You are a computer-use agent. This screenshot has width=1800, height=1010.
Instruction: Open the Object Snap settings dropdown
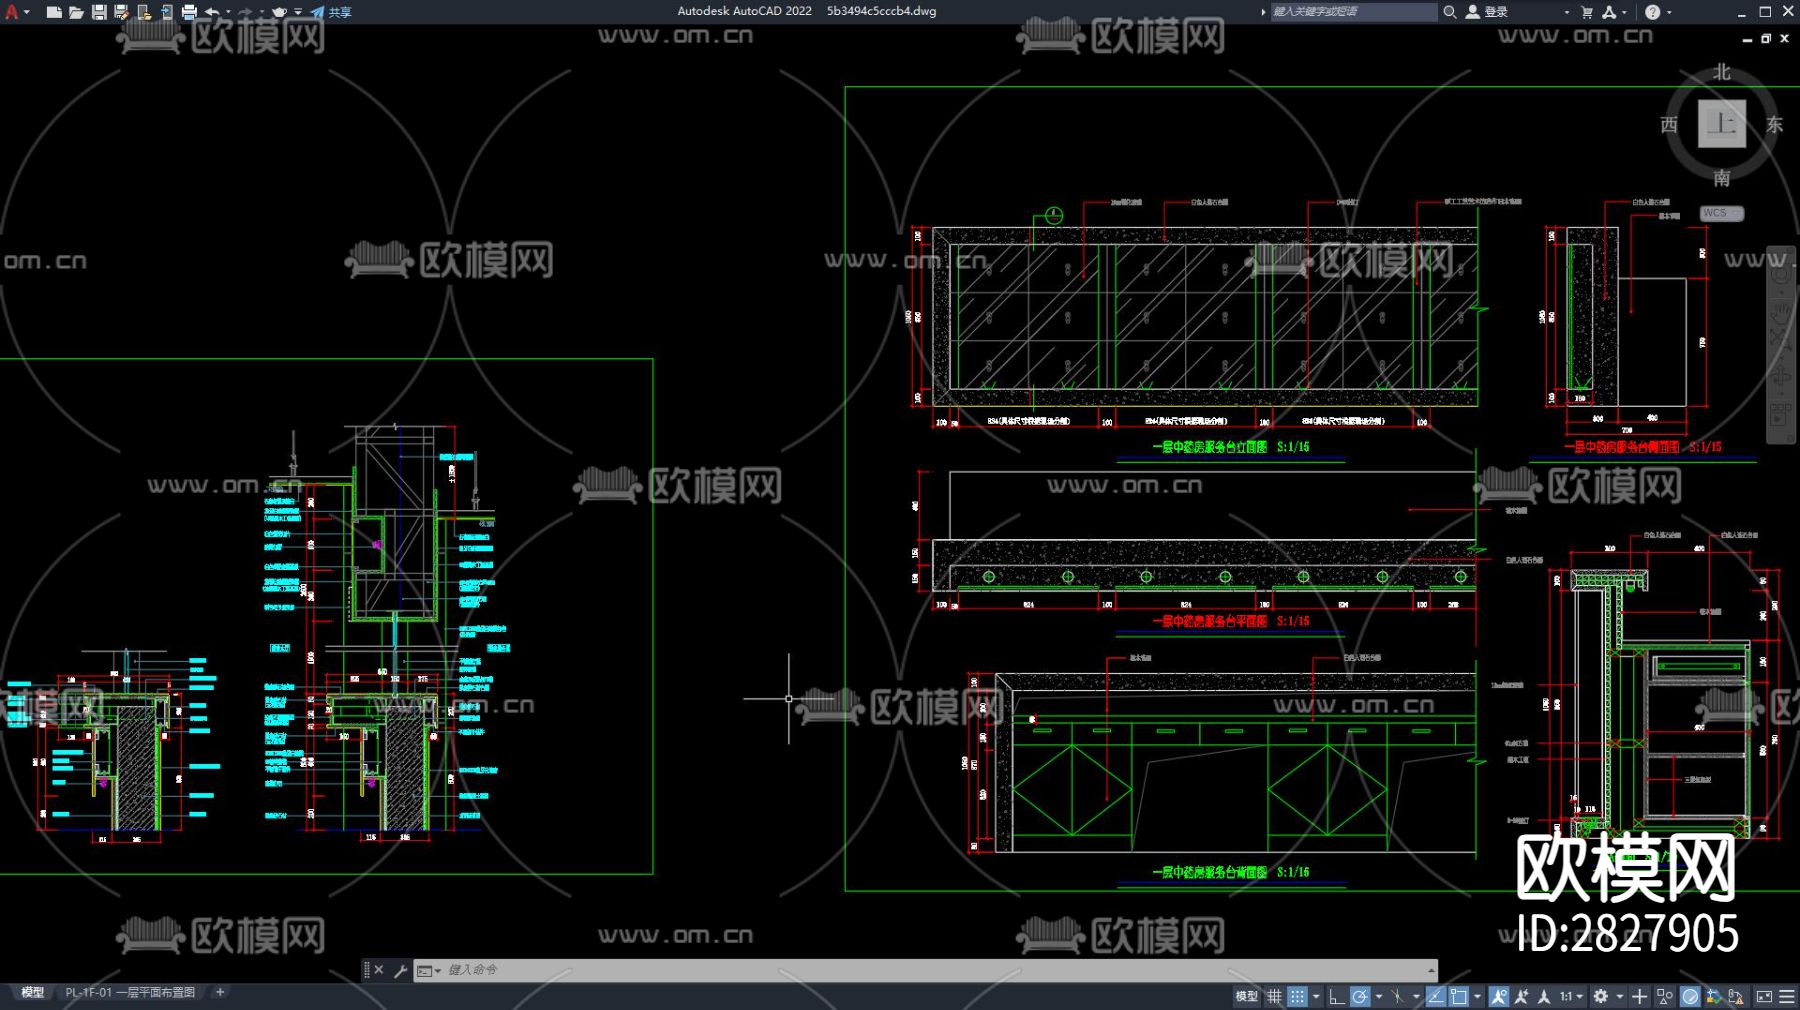click(x=1477, y=996)
